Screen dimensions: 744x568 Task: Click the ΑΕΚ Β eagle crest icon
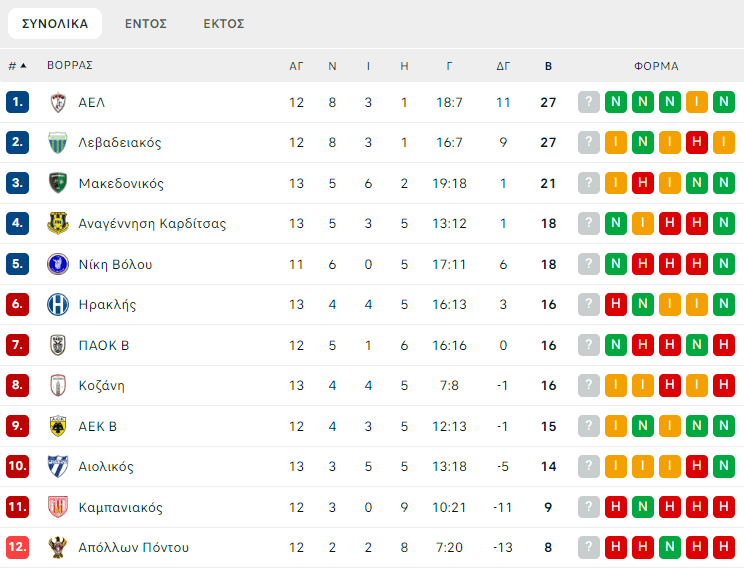[x=58, y=426]
